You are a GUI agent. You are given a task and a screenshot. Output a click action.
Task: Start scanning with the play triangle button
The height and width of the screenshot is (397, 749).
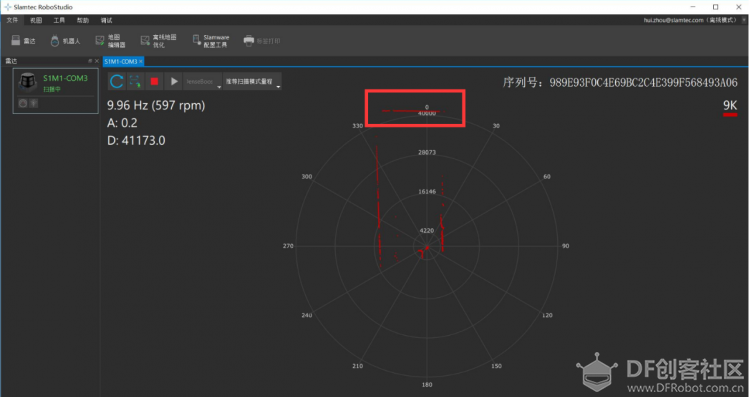[174, 81]
